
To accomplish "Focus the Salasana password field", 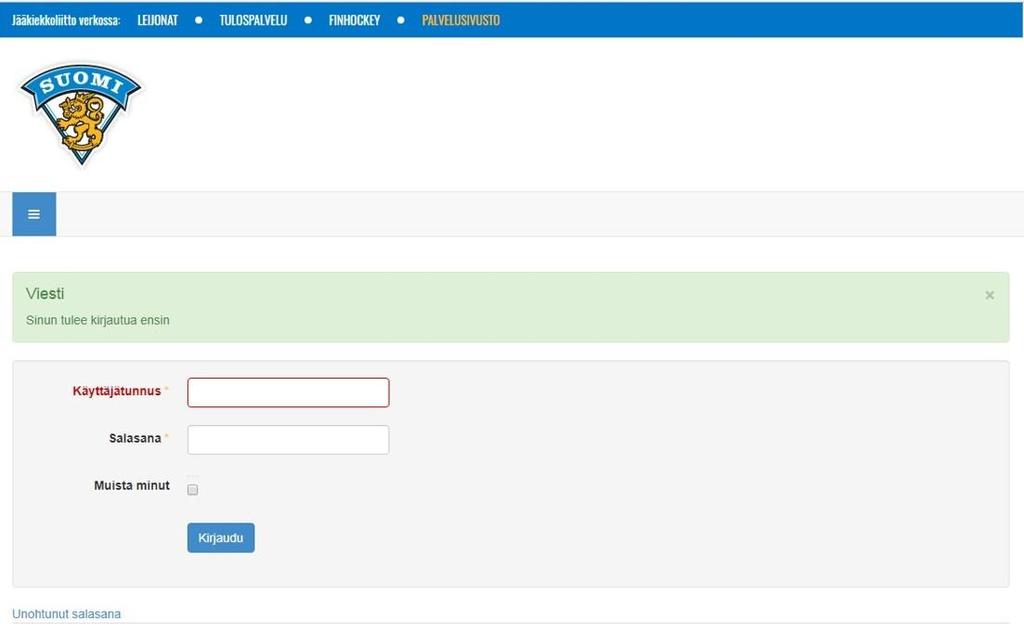I will tap(288, 440).
